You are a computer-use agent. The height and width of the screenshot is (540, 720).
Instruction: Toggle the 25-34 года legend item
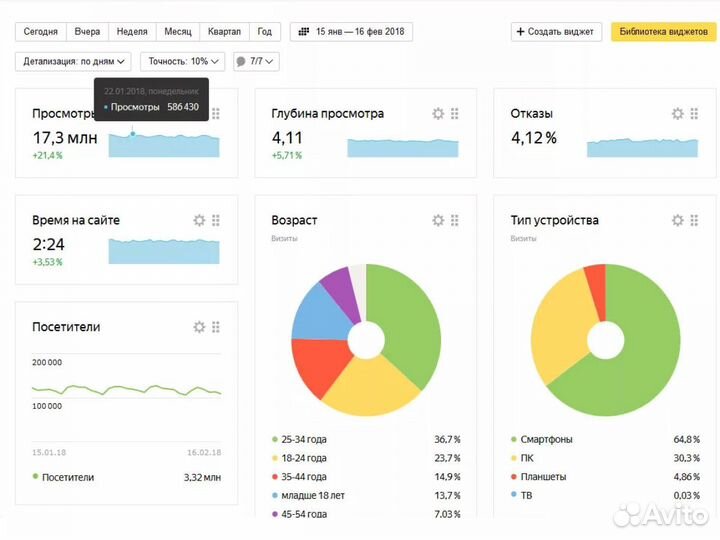[304, 439]
